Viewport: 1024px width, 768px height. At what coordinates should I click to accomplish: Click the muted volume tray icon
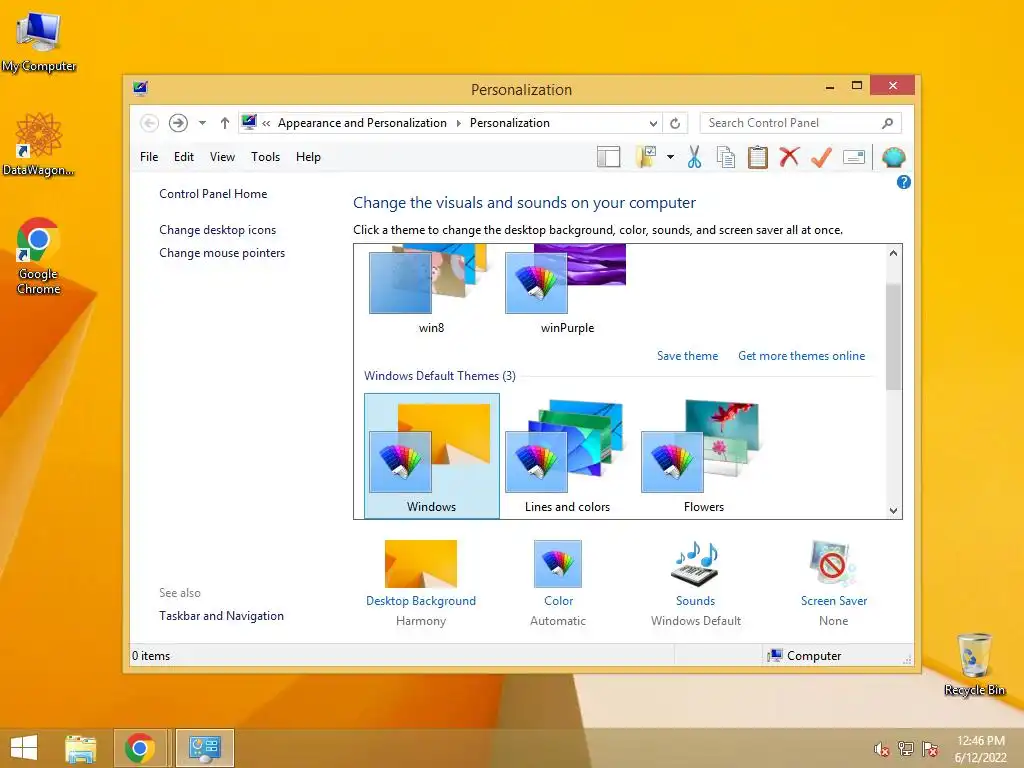pos(881,750)
